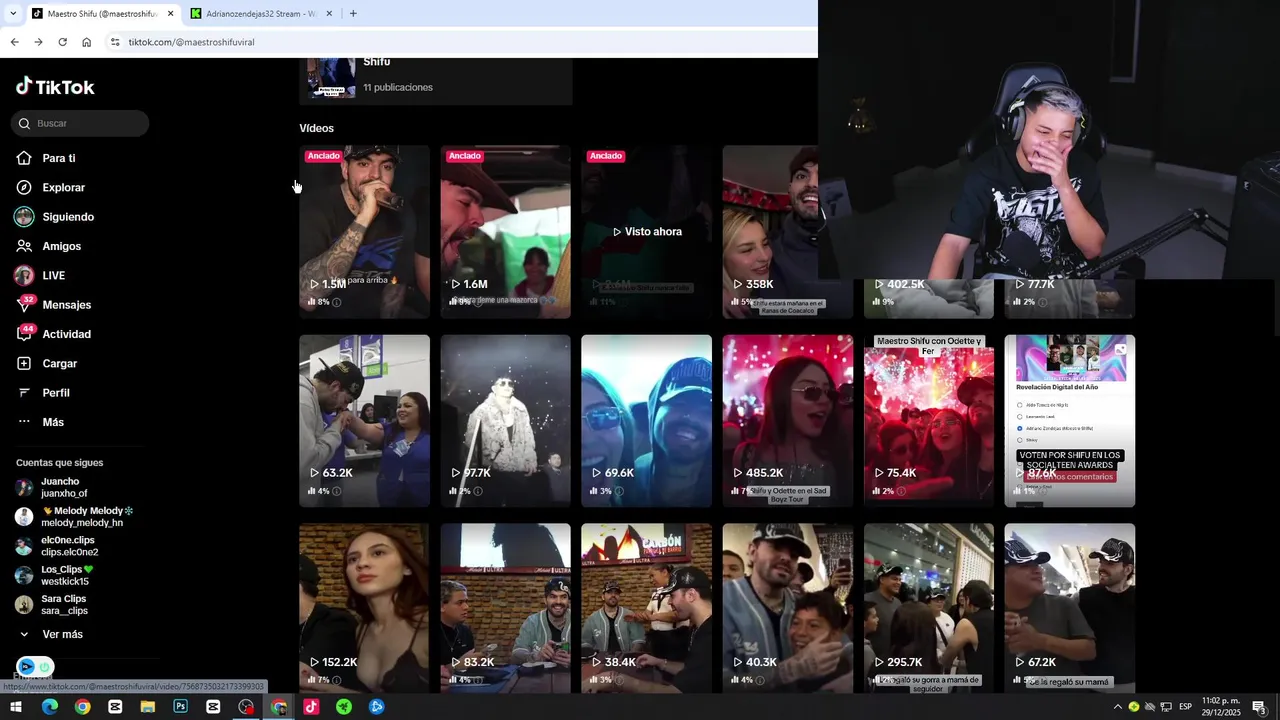Click the Buscar search field

[80, 123]
